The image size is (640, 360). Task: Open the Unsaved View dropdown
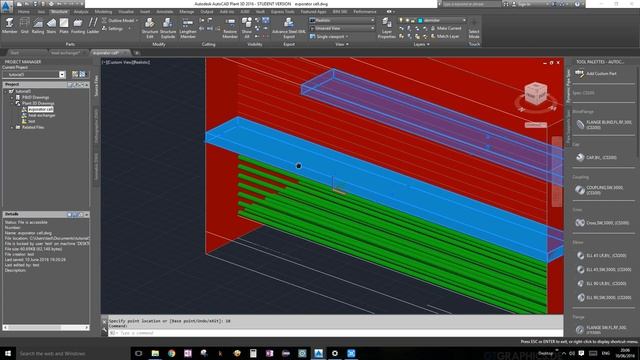(x=342, y=28)
